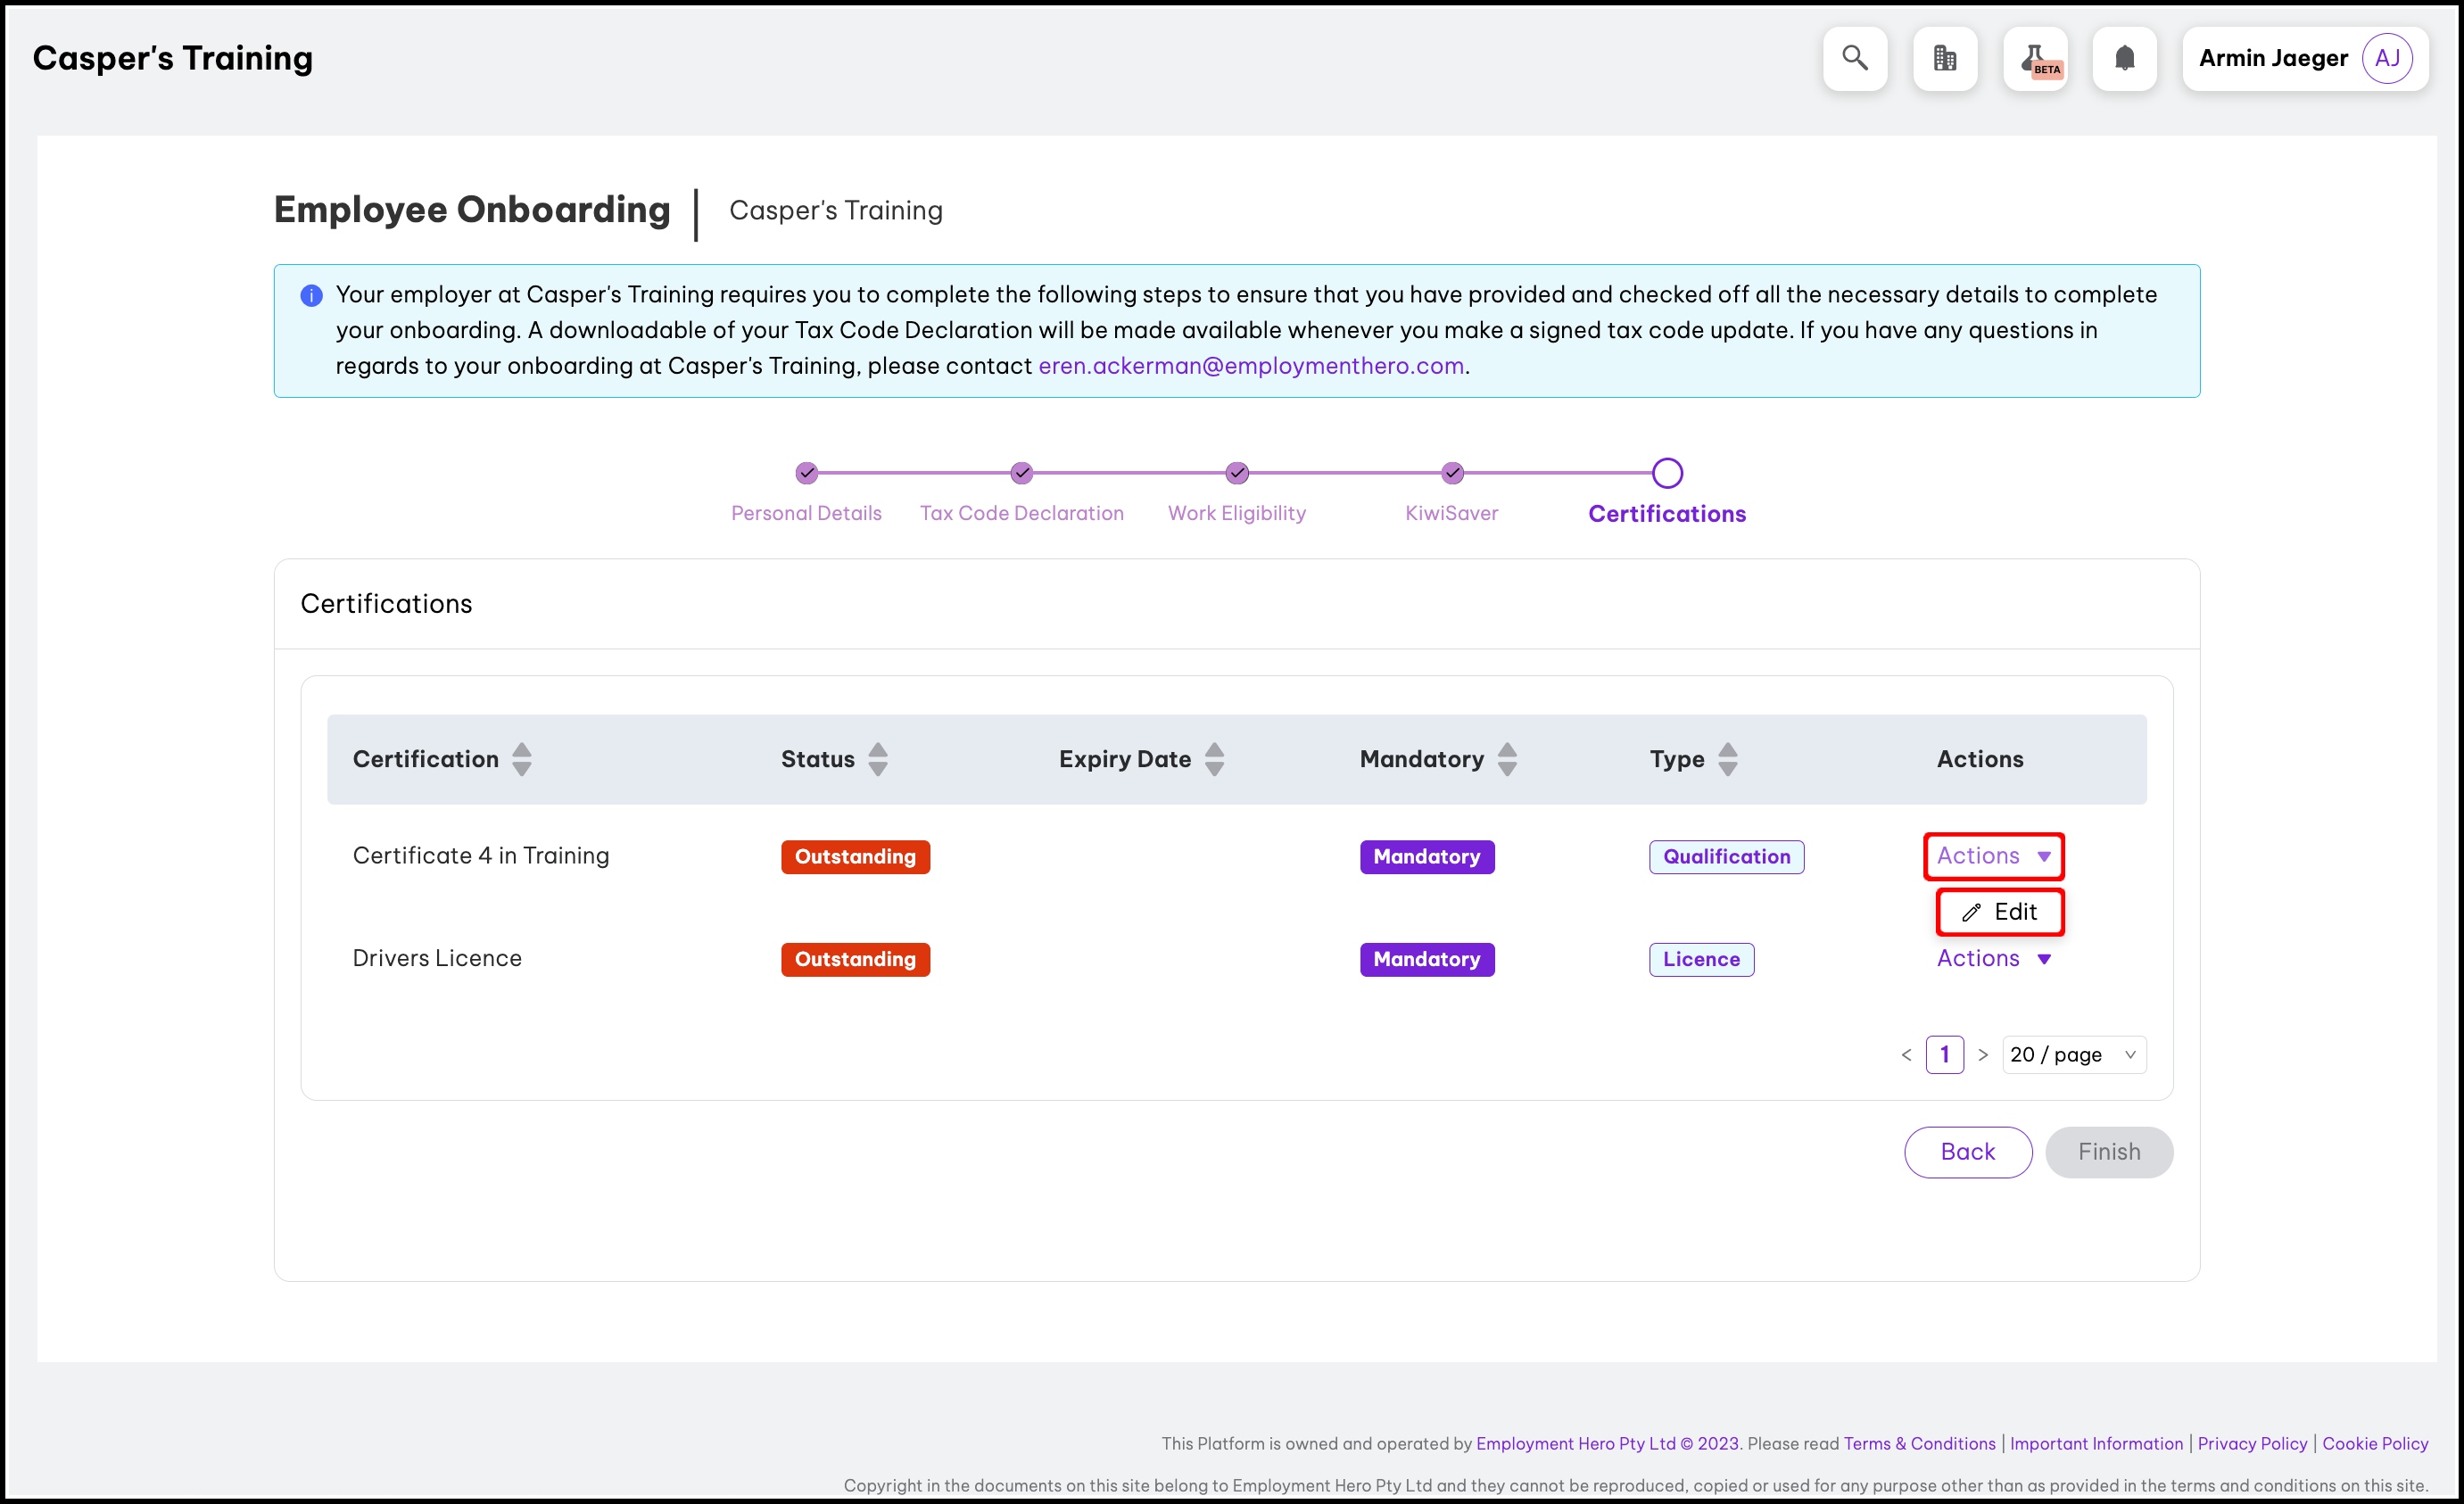This screenshot has height=1504, width=2464.
Task: Sort by Mandatory column arrows
Action: point(1507,759)
